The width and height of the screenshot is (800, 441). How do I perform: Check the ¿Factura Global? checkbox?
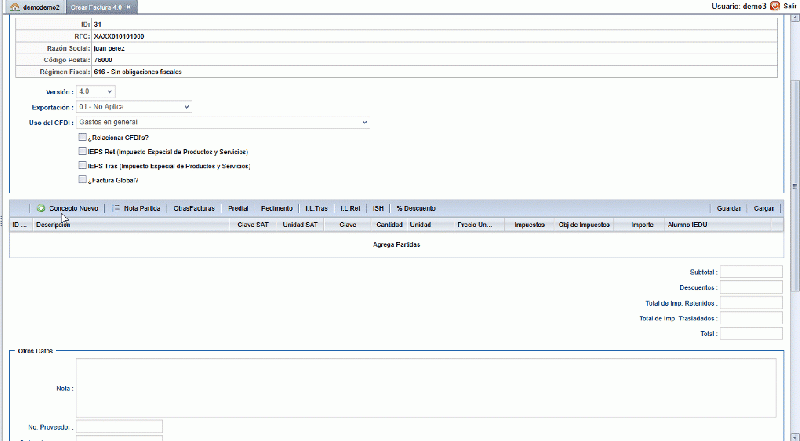coord(83,179)
